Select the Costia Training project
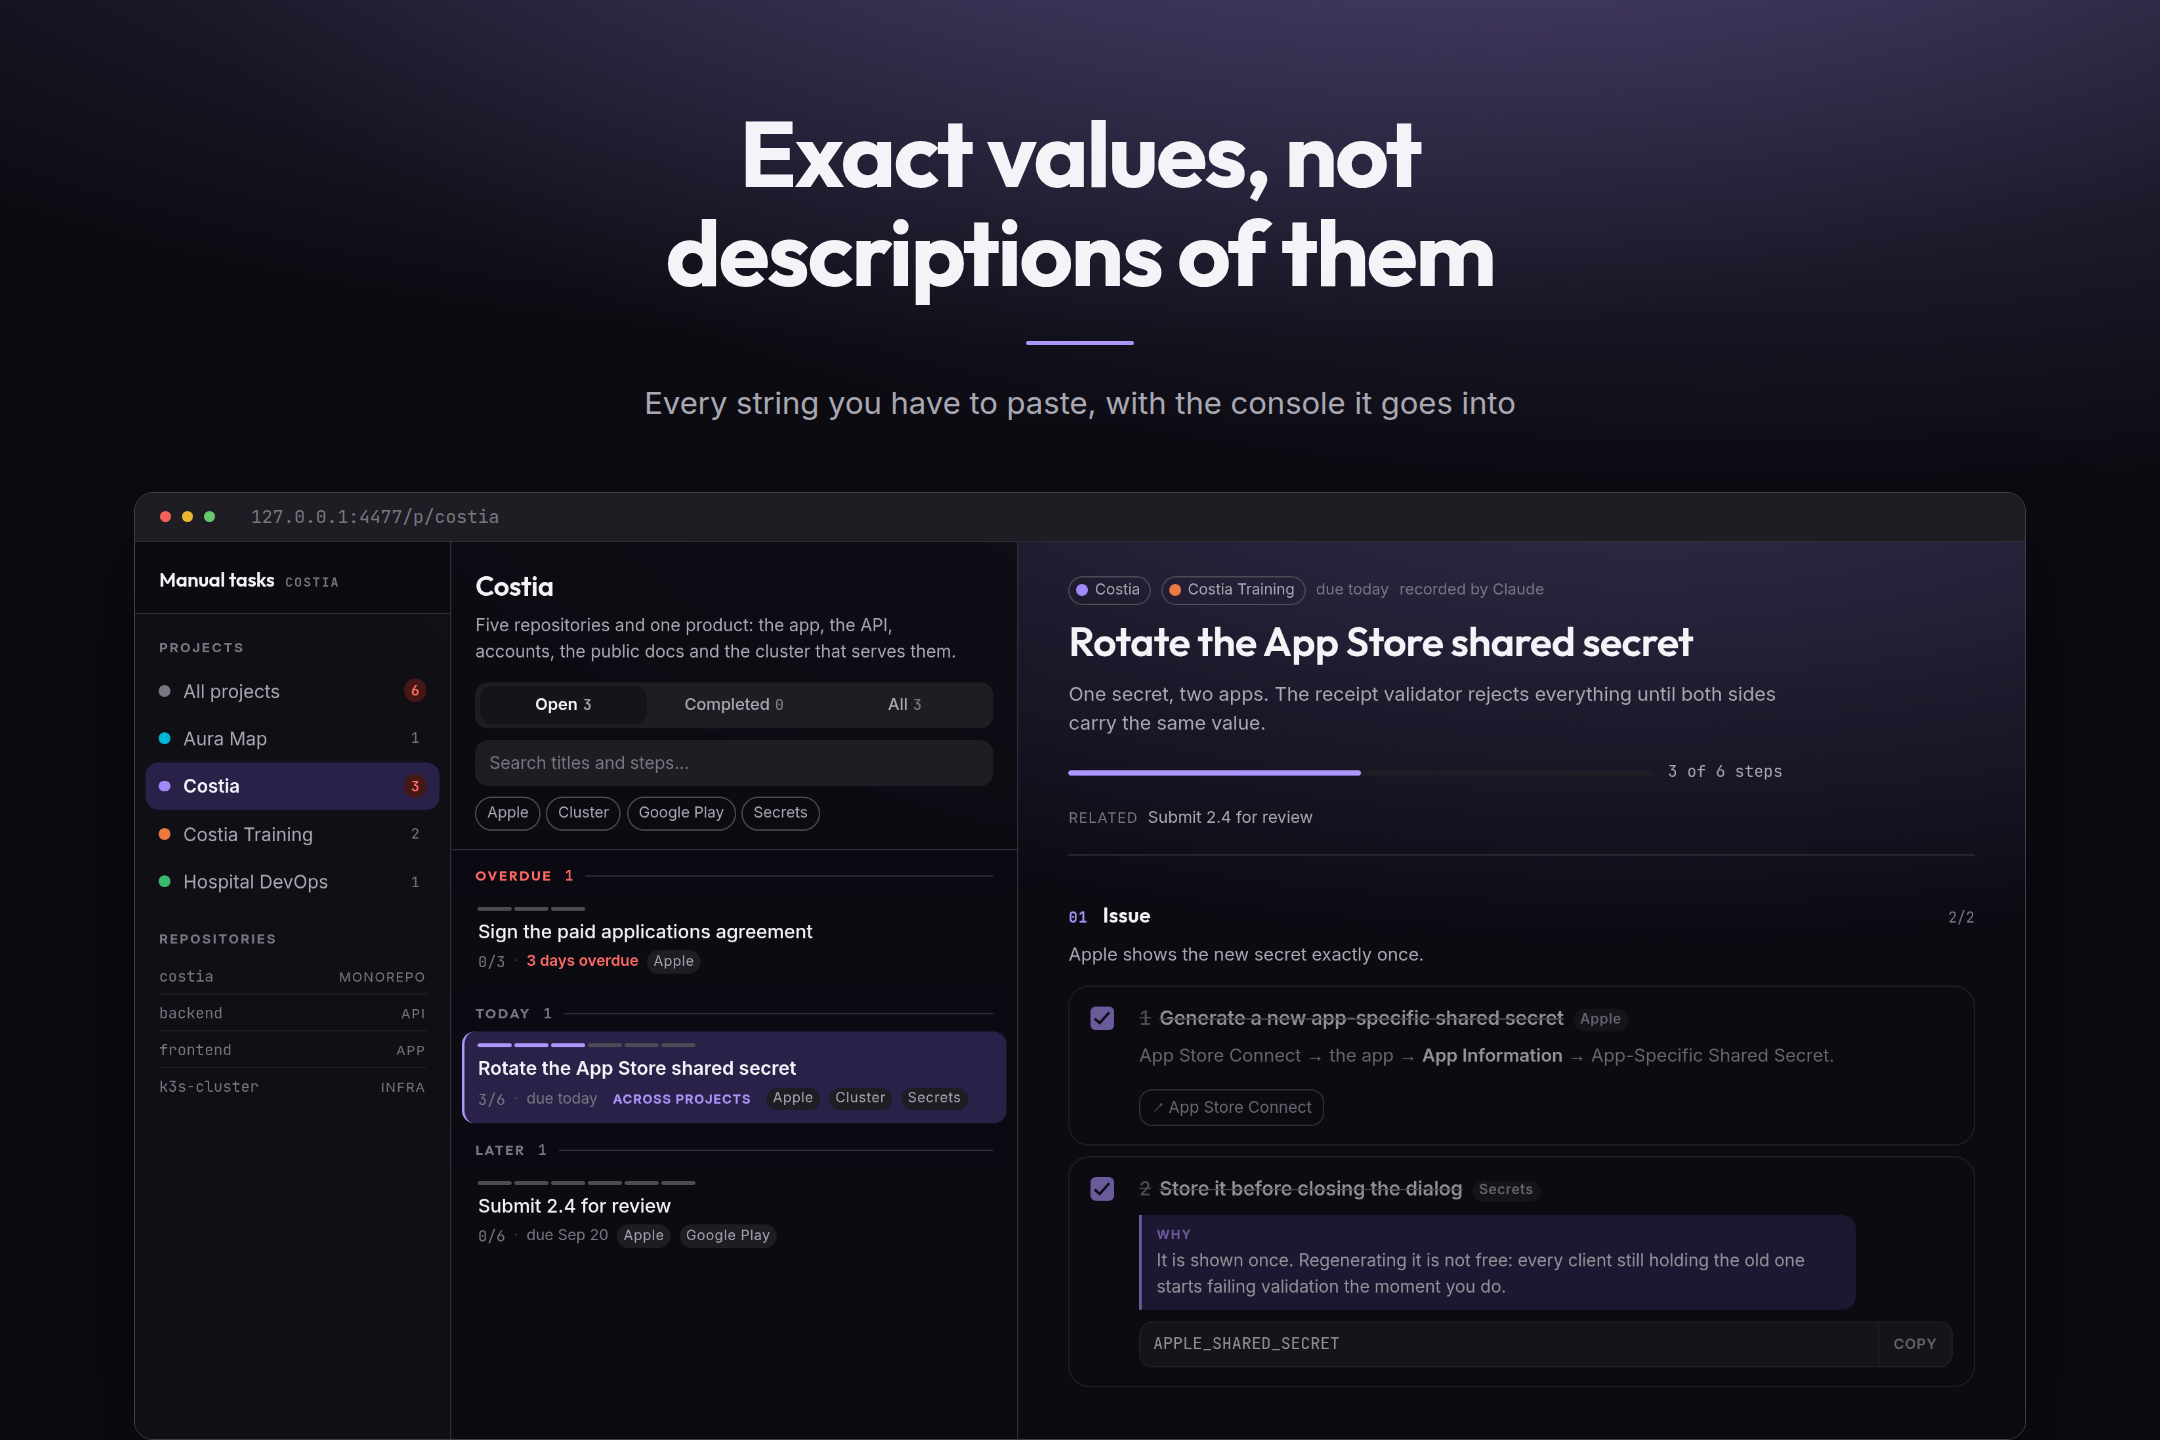2160x1440 pixels. (x=292, y=834)
